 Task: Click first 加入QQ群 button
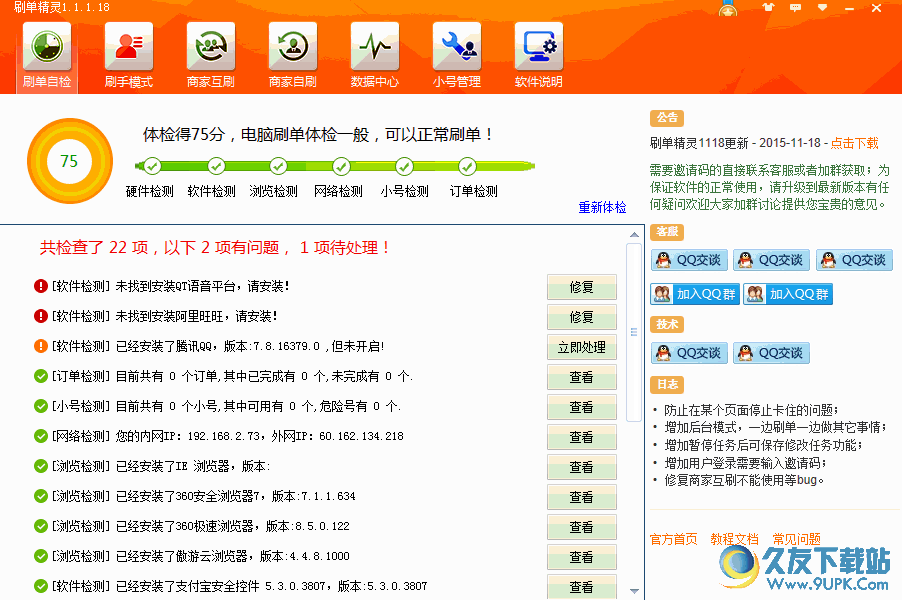tap(695, 294)
